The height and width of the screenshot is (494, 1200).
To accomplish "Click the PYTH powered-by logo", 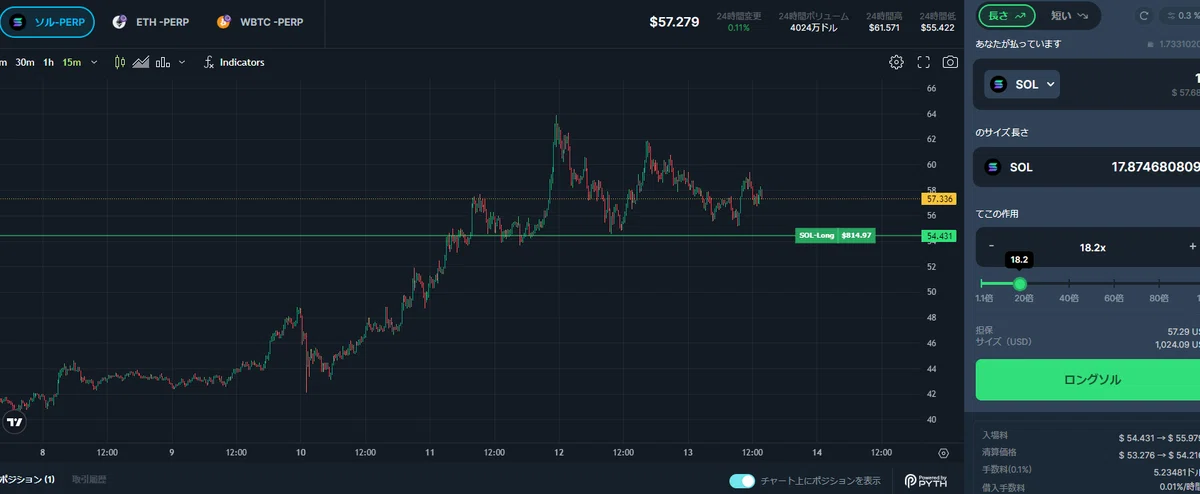I will (926, 481).
